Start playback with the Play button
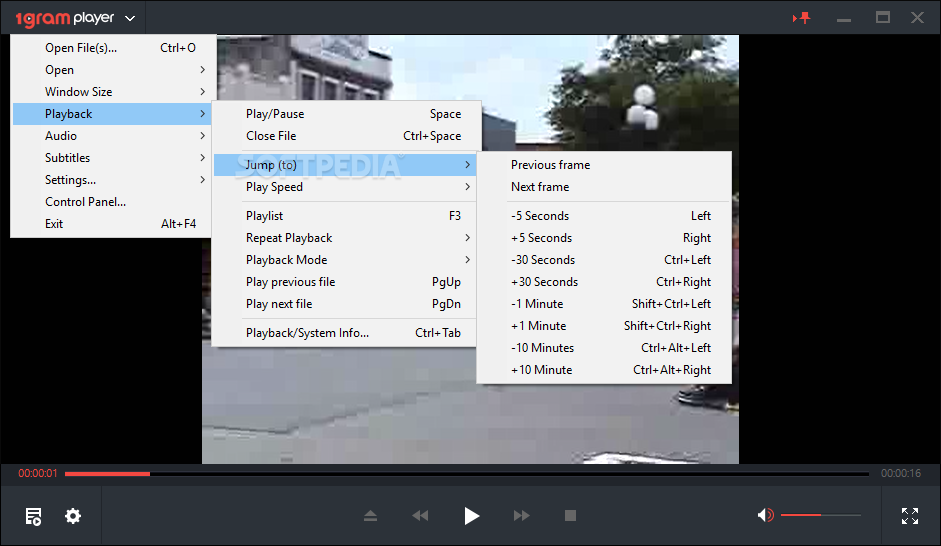This screenshot has width=941, height=546. click(472, 515)
